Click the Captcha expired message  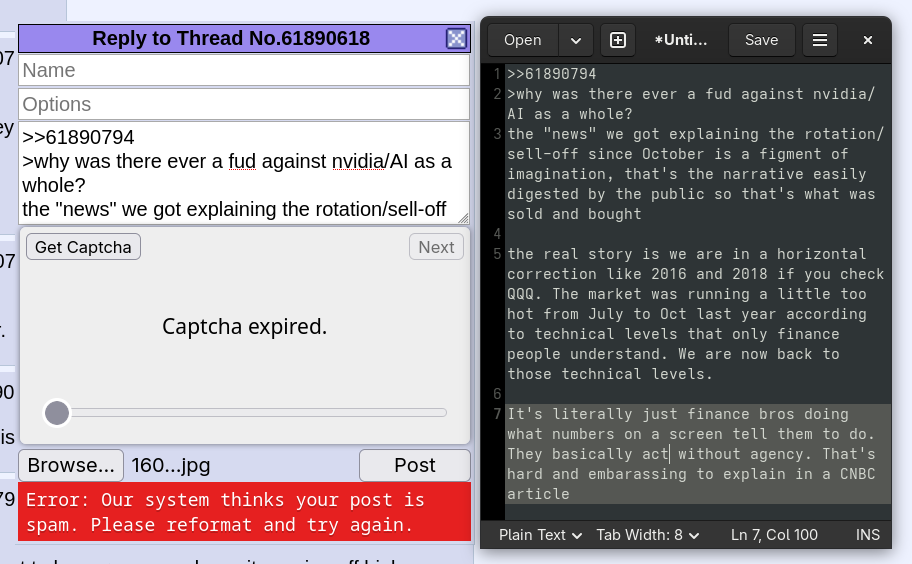(x=244, y=326)
